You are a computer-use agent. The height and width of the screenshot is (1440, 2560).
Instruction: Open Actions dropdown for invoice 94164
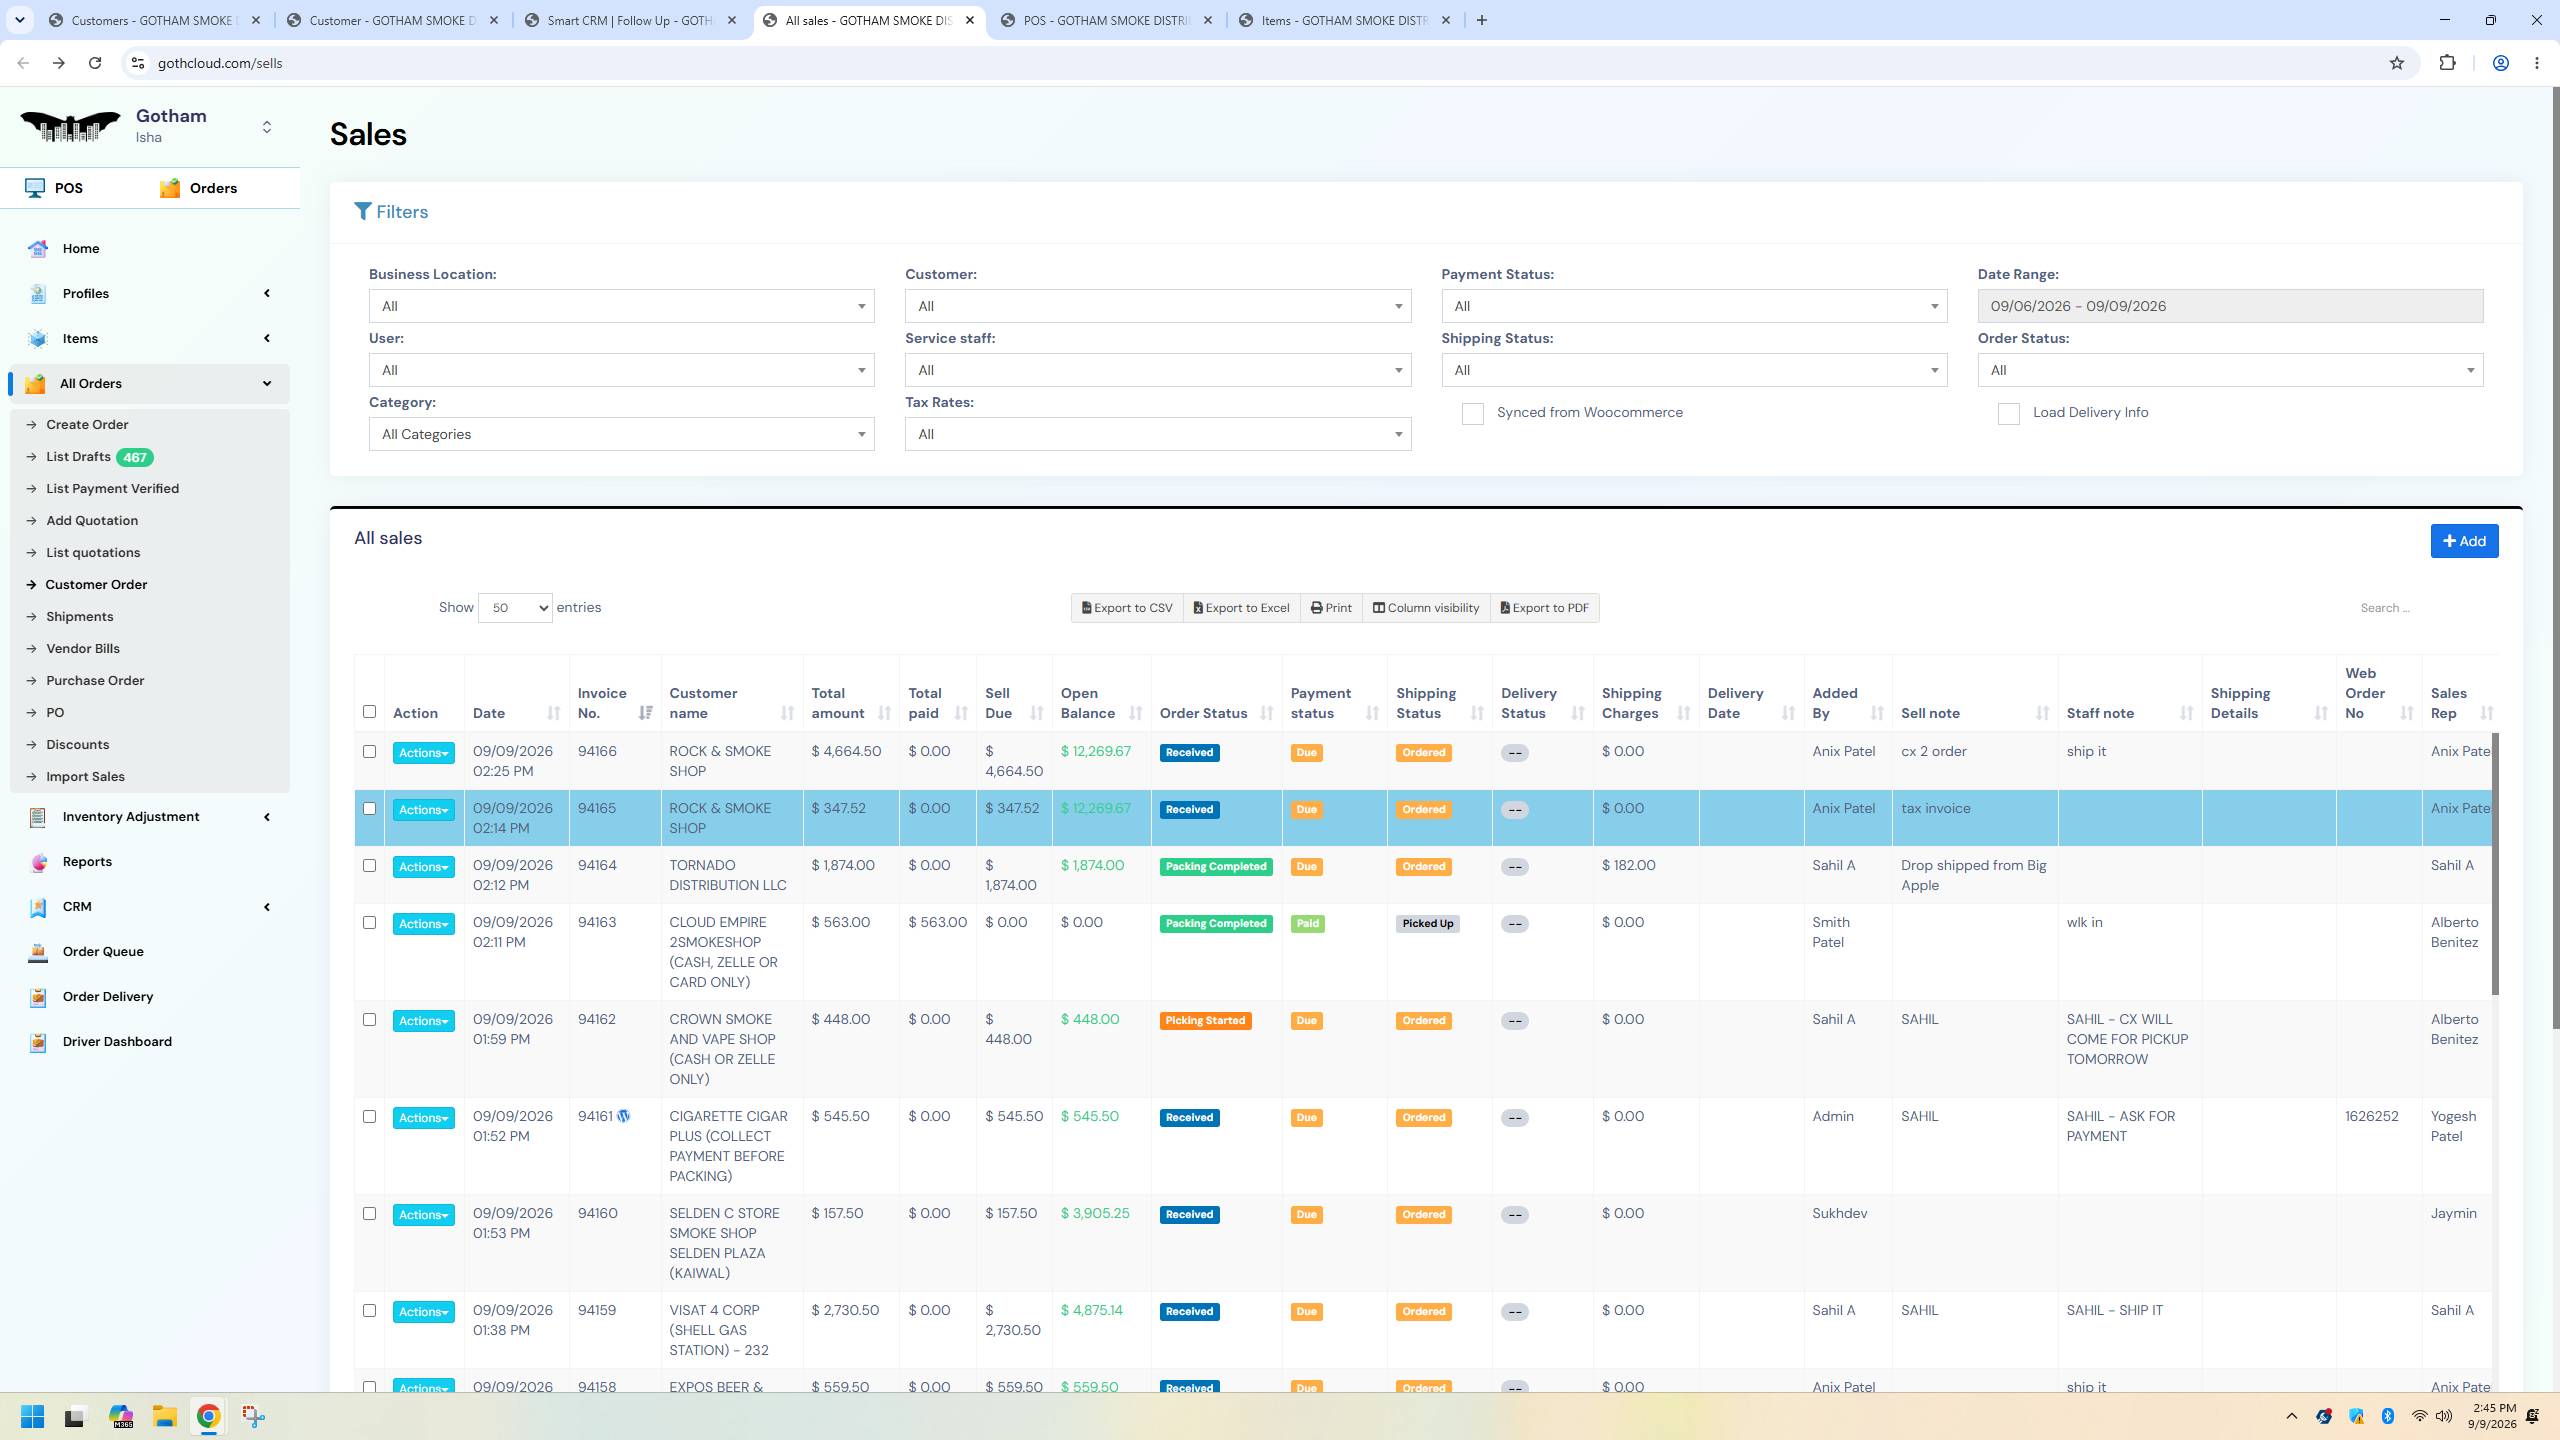[423, 867]
